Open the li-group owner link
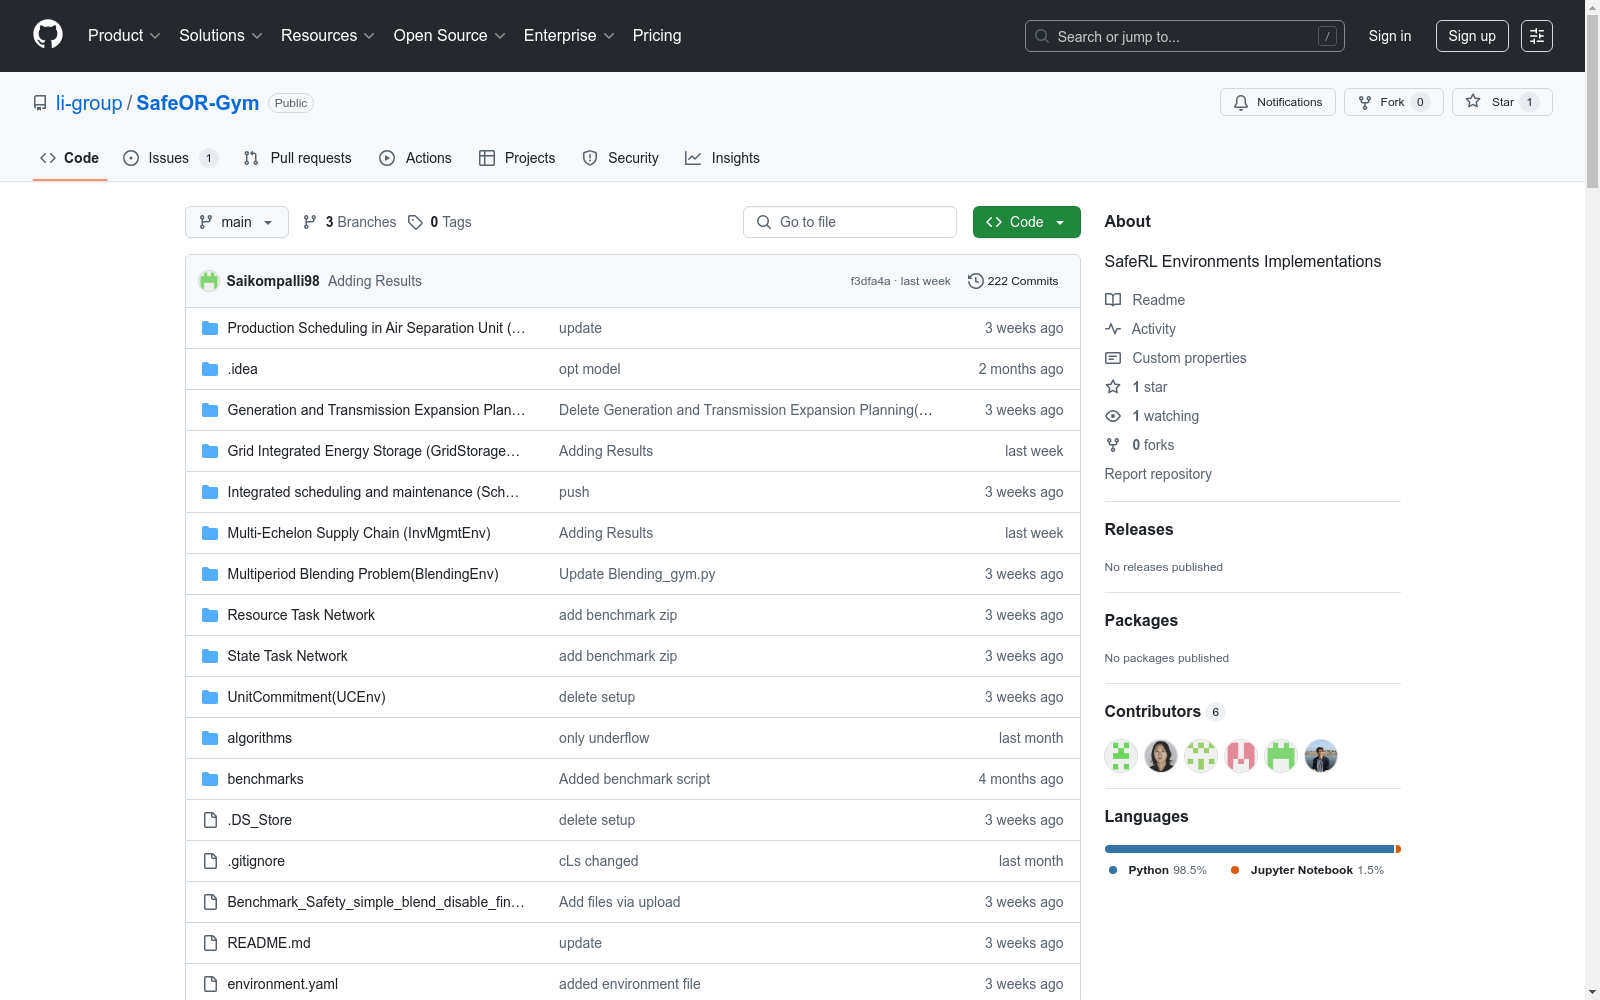This screenshot has height=1000, width=1600. (89, 103)
